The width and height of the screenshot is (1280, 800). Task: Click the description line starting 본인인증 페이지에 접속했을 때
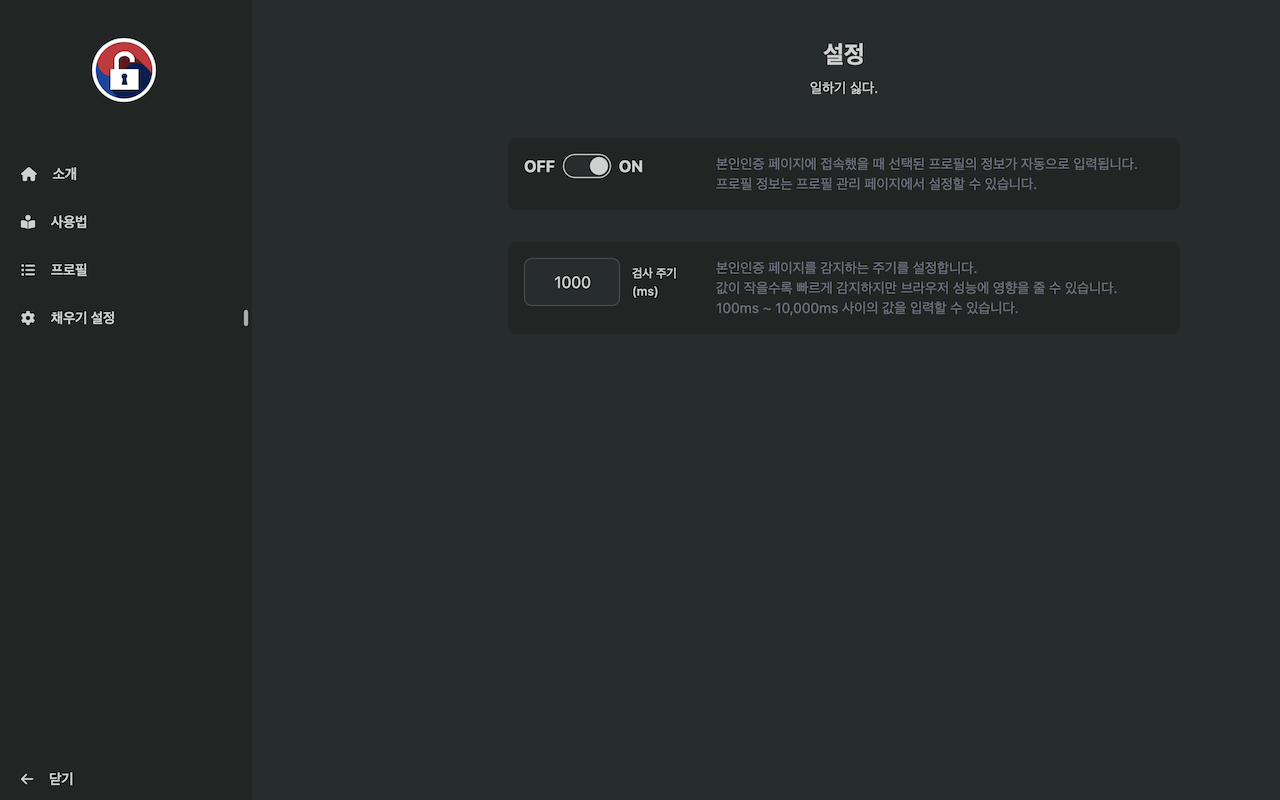point(927,163)
